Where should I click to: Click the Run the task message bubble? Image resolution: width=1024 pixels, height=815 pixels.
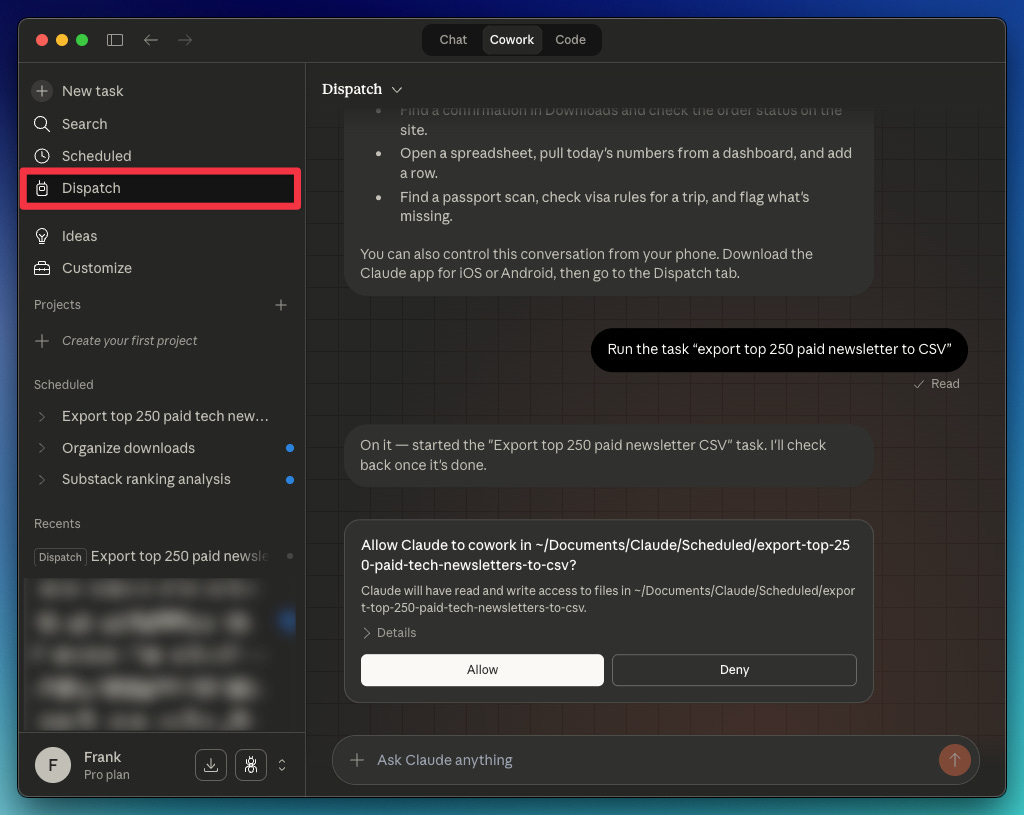779,349
